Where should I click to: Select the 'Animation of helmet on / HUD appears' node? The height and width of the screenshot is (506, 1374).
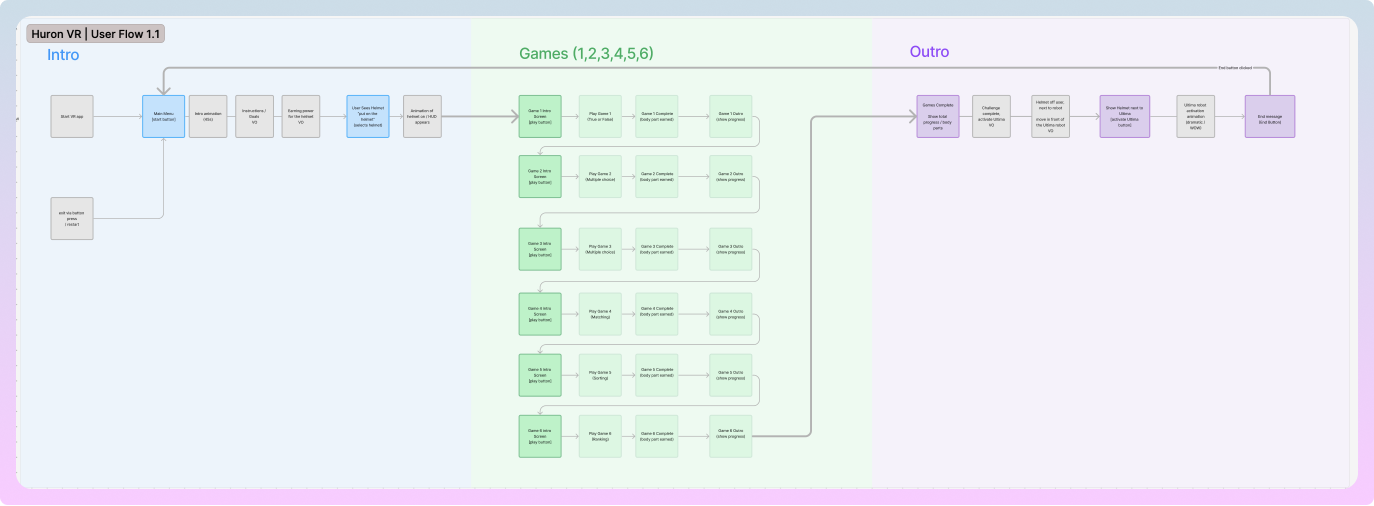pos(422,116)
